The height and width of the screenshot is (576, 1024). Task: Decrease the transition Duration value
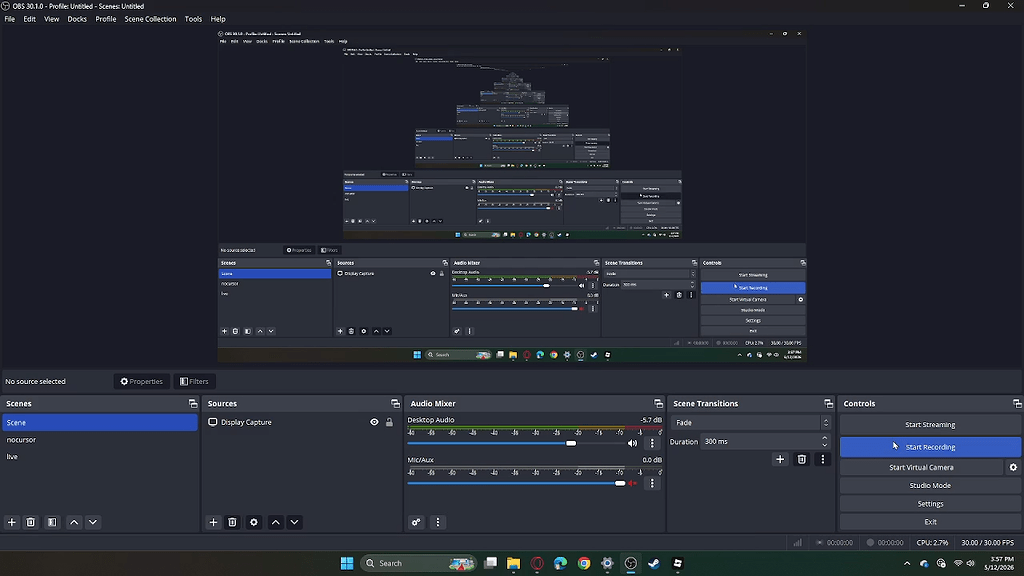tap(825, 445)
